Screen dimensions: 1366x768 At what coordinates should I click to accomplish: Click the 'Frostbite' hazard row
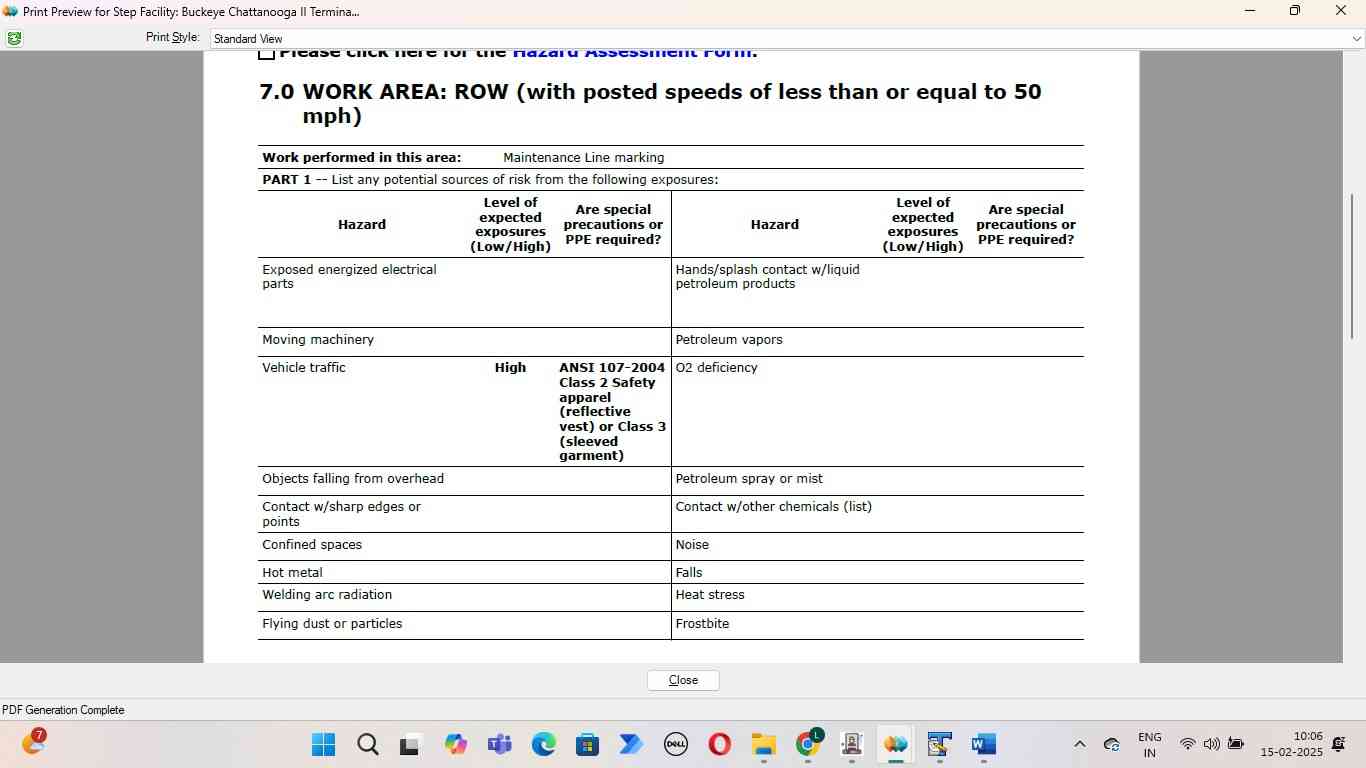[702, 624]
